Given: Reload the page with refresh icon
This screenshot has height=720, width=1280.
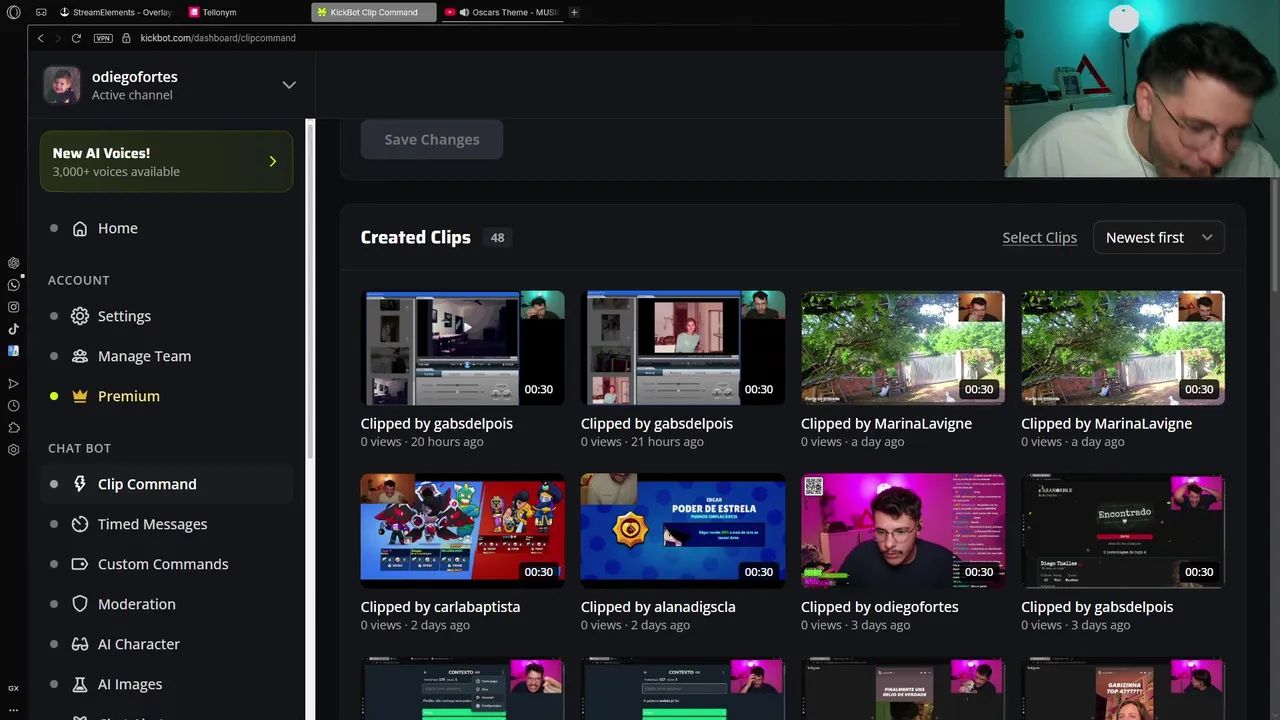Looking at the screenshot, I should click(x=76, y=38).
